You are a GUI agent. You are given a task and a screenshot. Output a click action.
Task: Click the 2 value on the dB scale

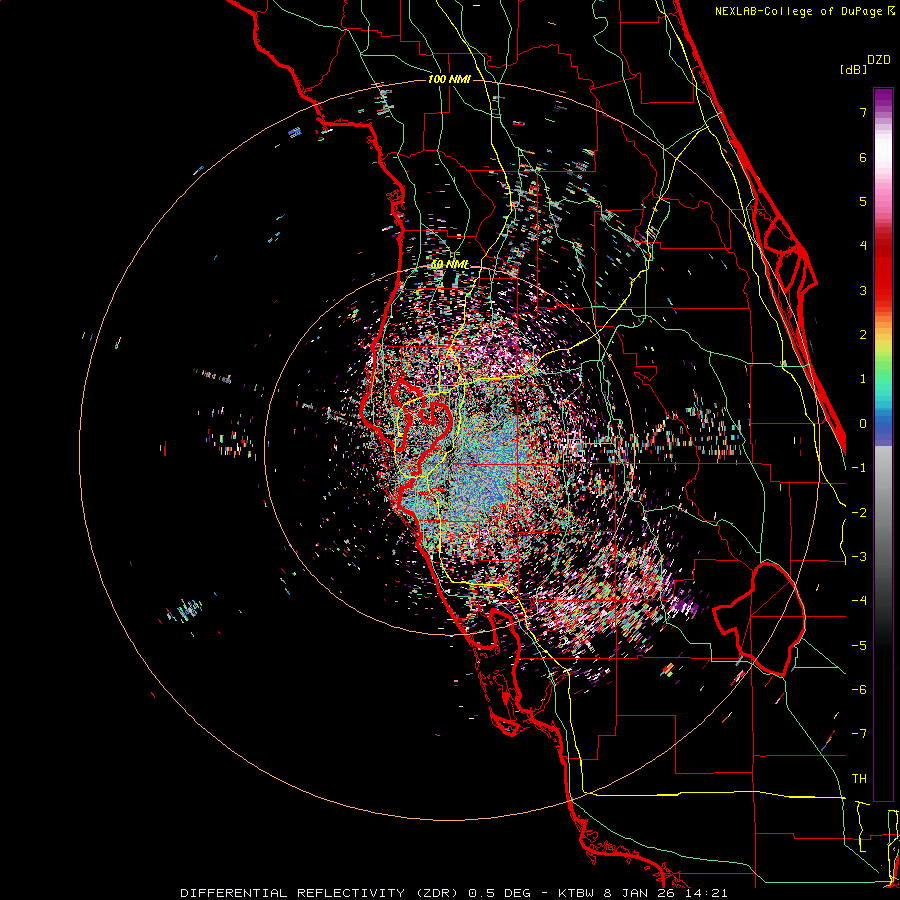pos(863,335)
